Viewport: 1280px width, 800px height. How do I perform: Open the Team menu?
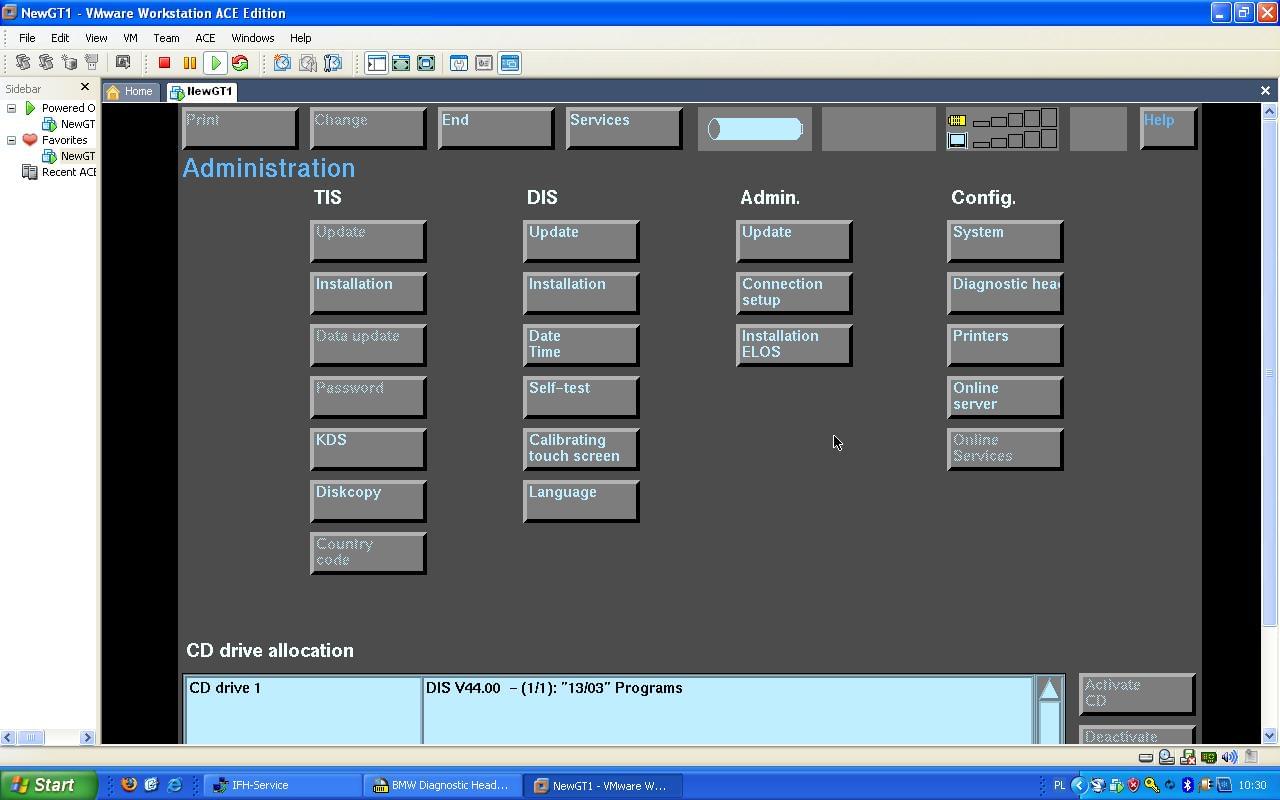(166, 38)
